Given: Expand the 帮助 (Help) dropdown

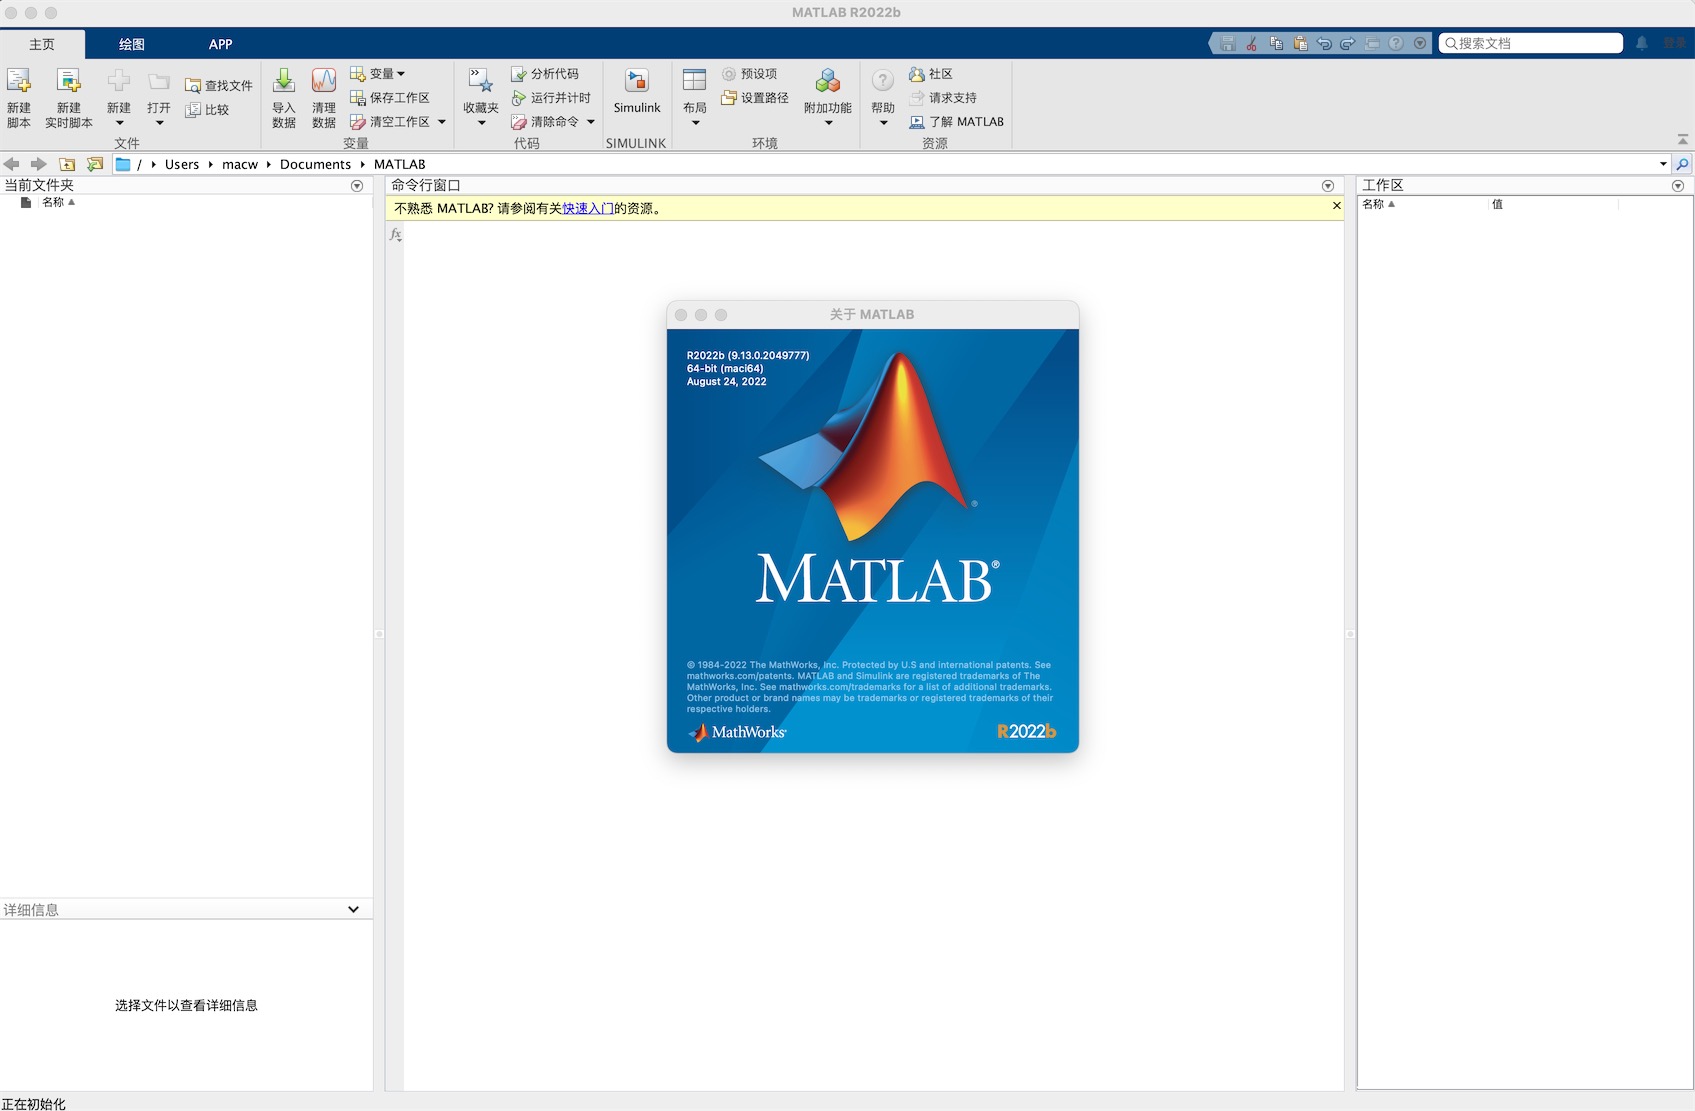Looking at the screenshot, I should tap(883, 123).
